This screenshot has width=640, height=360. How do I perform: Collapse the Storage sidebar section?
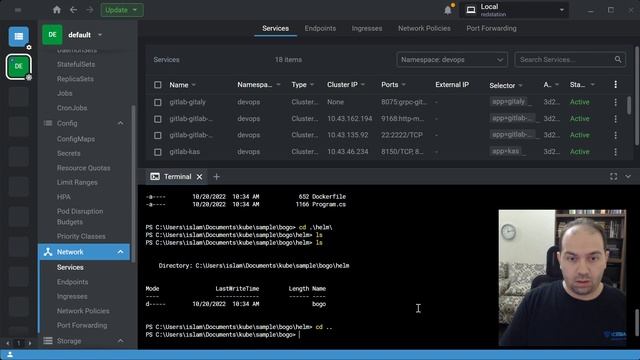pos(121,341)
